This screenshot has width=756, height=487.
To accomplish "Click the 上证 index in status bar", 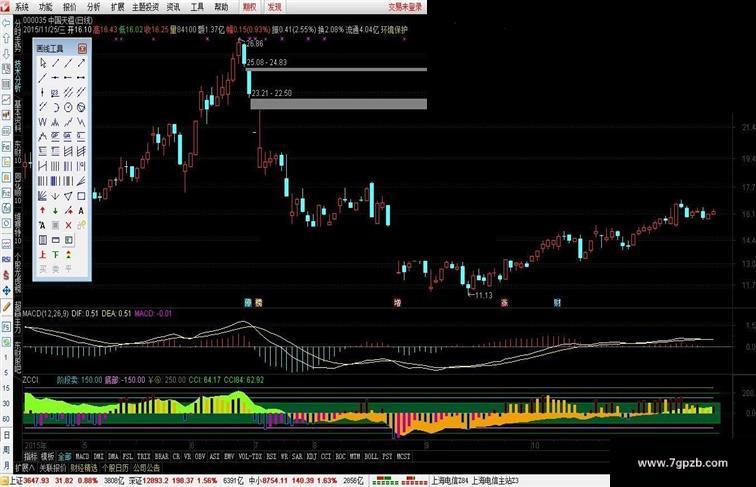I will click(x=16, y=481).
